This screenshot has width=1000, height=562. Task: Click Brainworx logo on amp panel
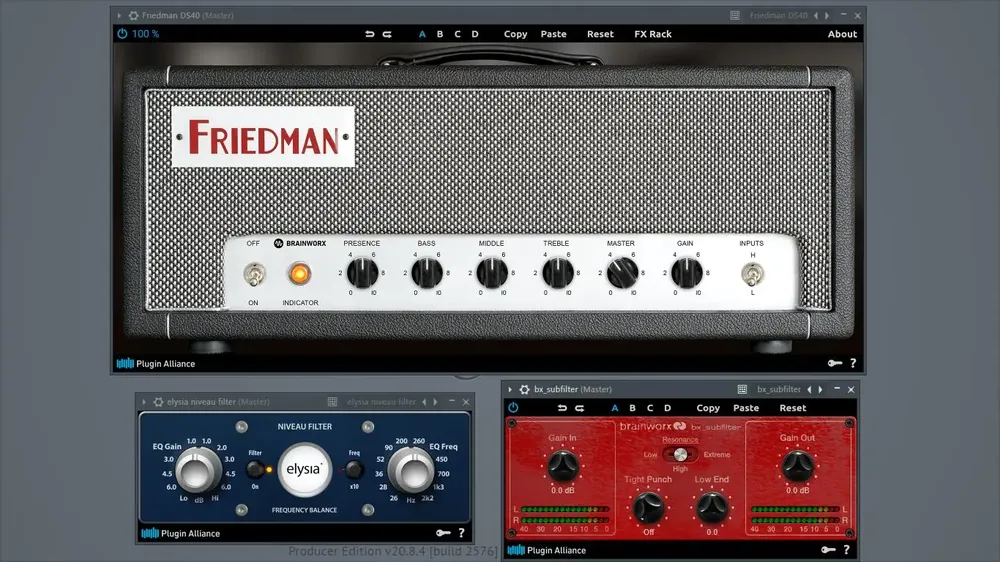tap(300, 243)
